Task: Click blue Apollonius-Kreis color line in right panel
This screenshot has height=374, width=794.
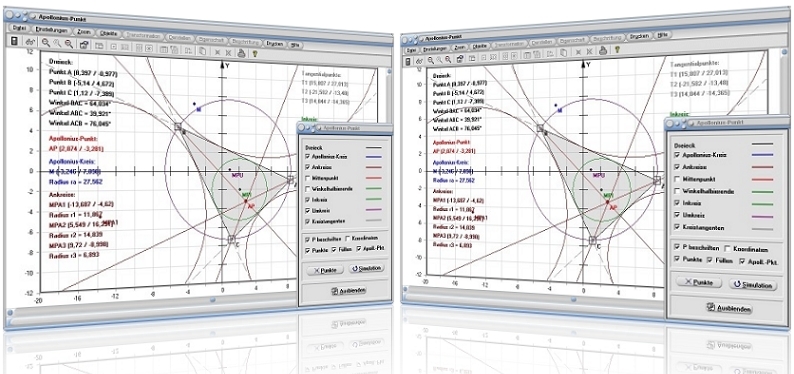Action: [762, 154]
